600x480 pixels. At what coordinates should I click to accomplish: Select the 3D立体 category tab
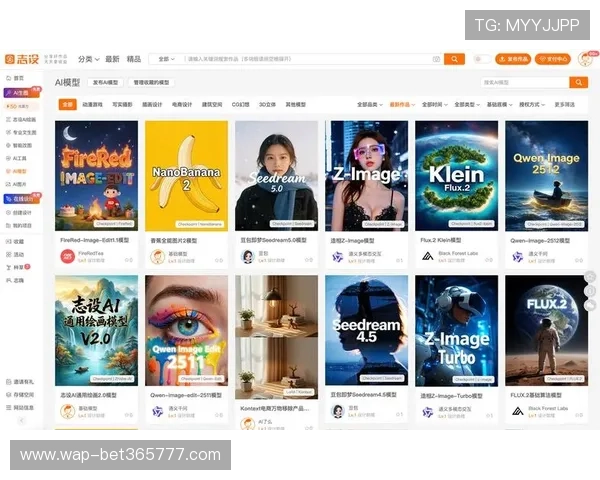pos(267,104)
